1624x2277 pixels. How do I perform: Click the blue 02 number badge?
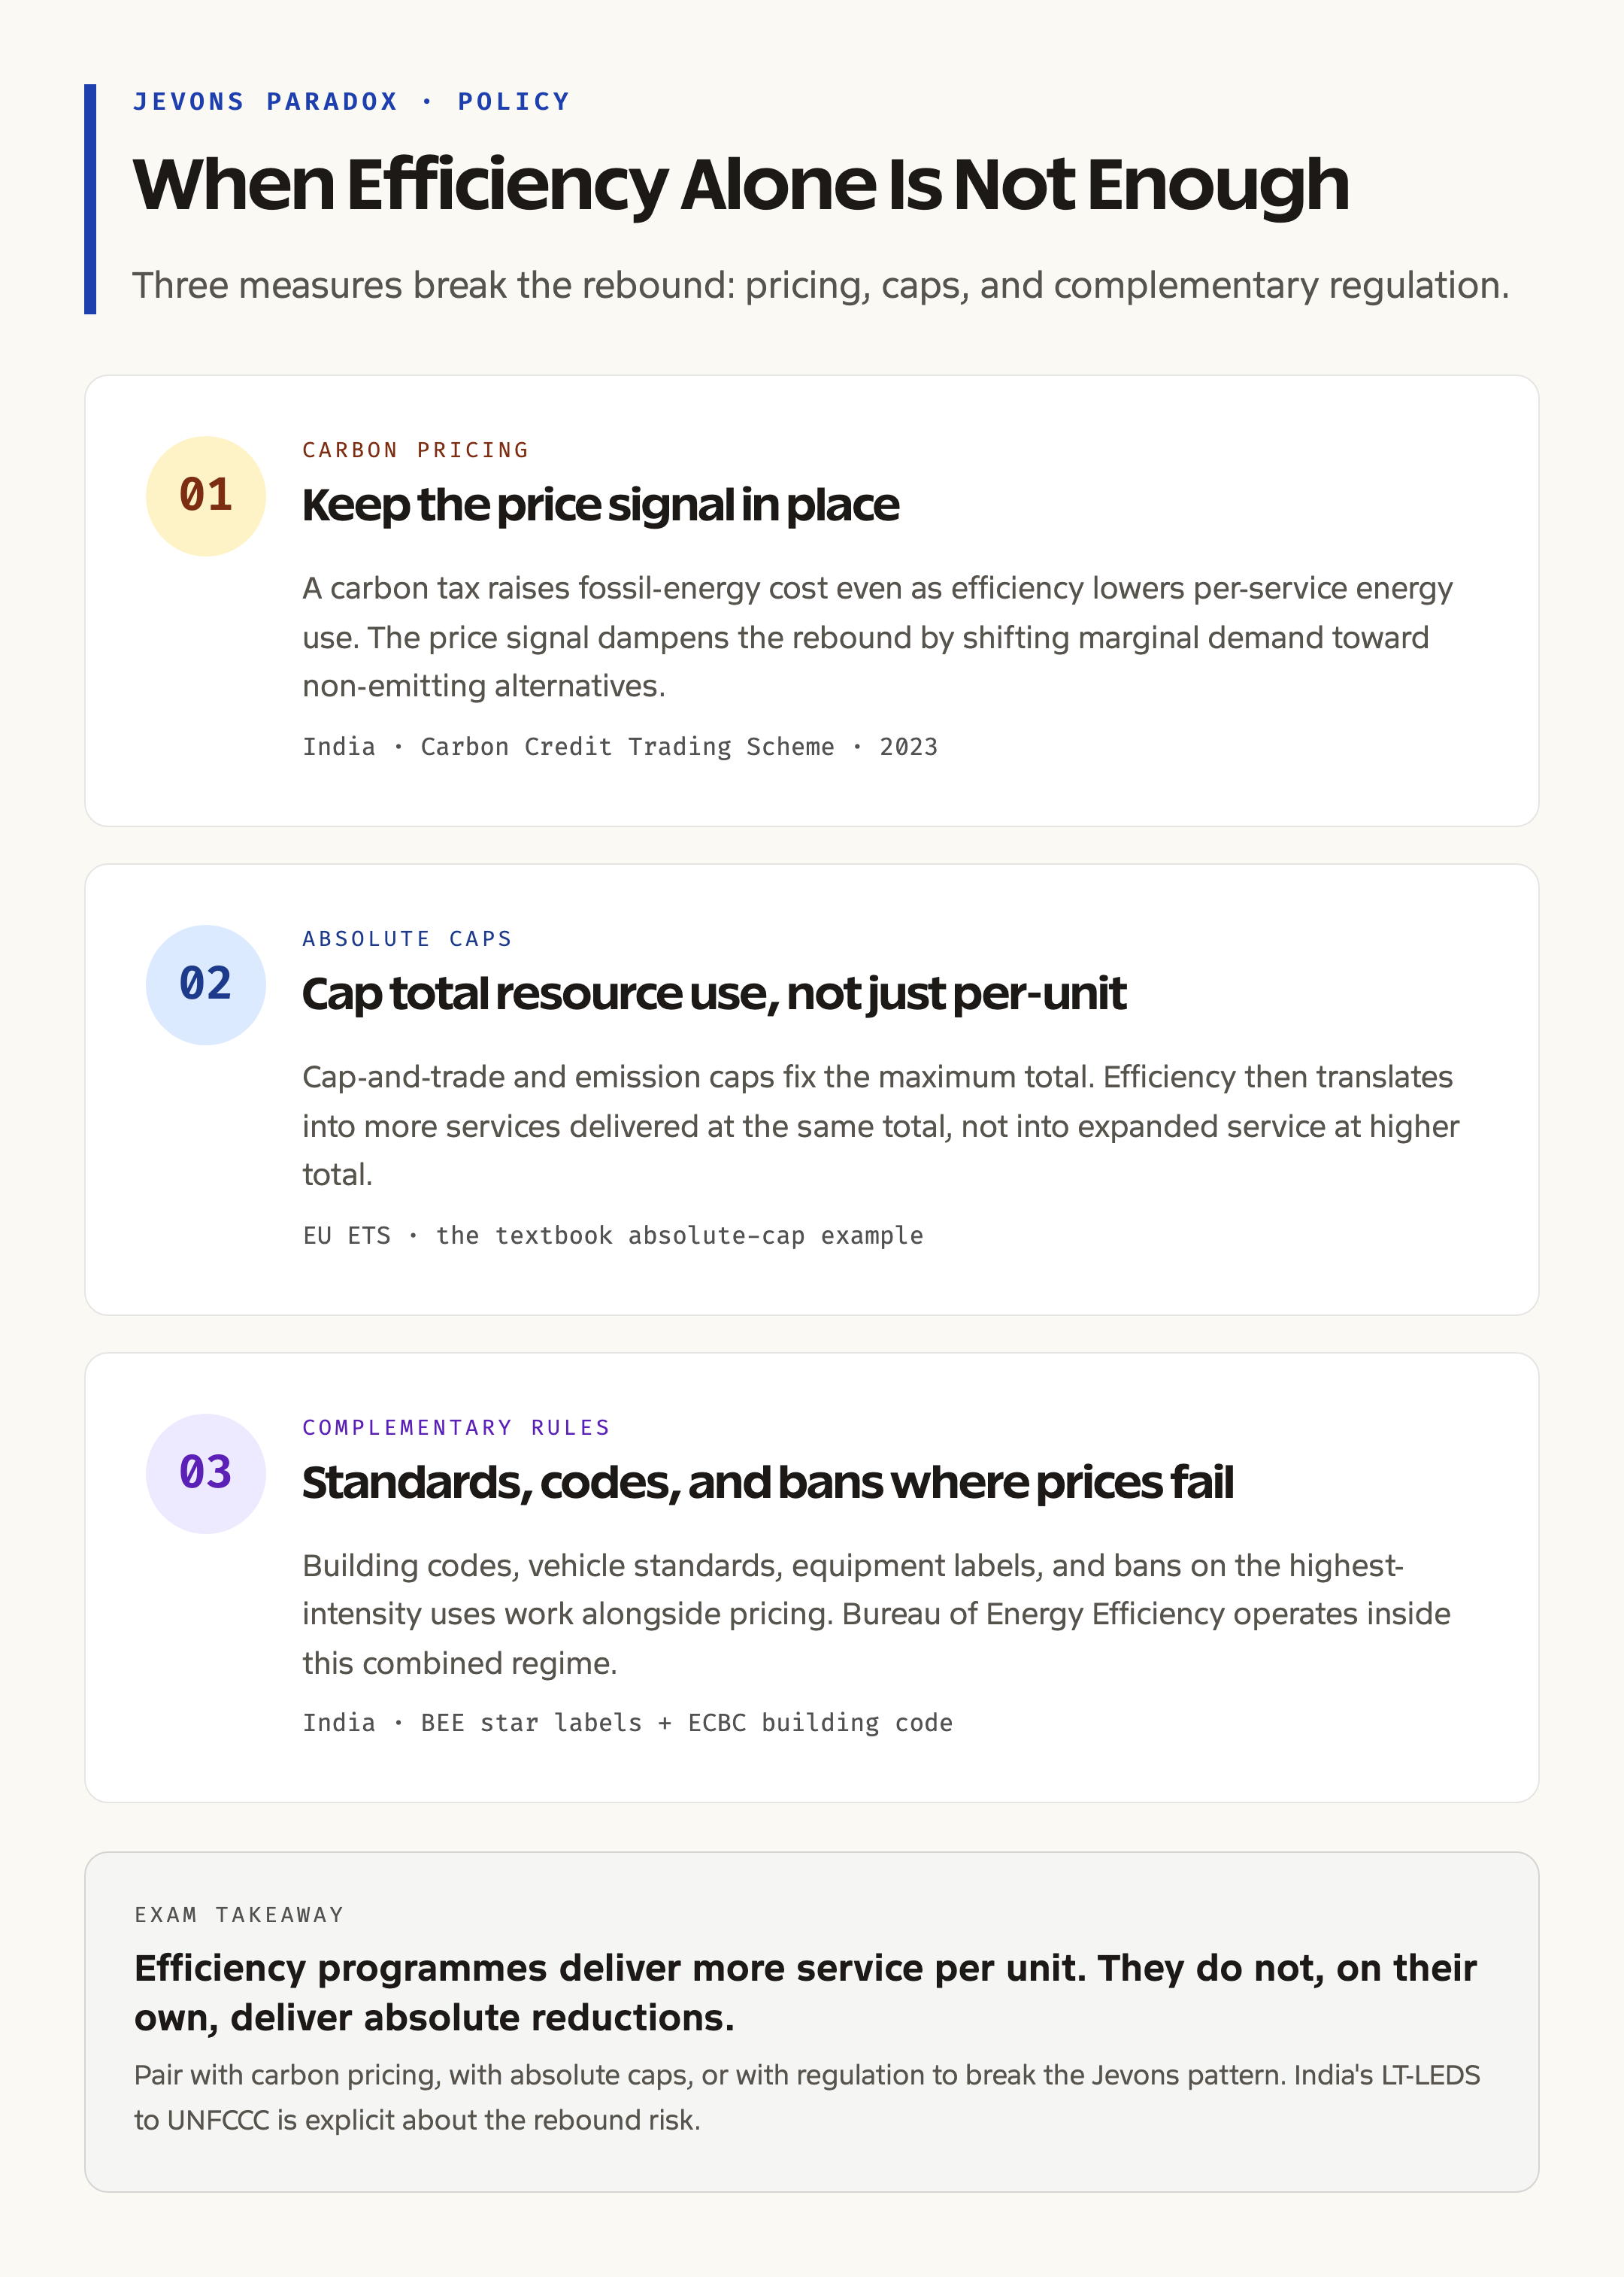click(206, 985)
